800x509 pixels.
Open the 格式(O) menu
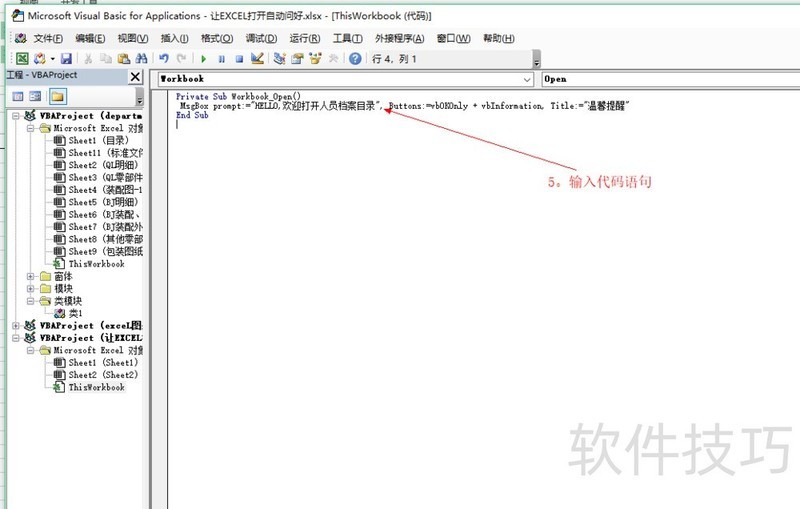(x=217, y=38)
